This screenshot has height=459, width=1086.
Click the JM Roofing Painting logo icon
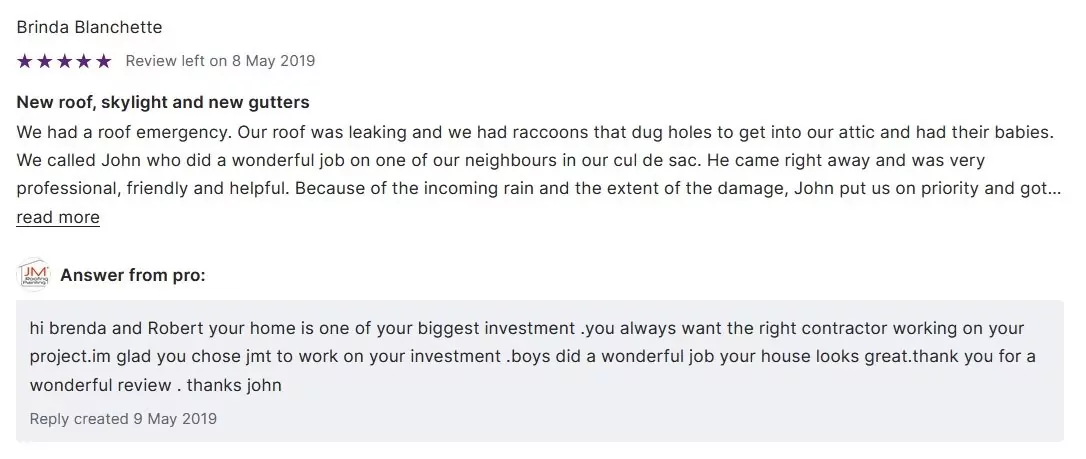tap(34, 275)
